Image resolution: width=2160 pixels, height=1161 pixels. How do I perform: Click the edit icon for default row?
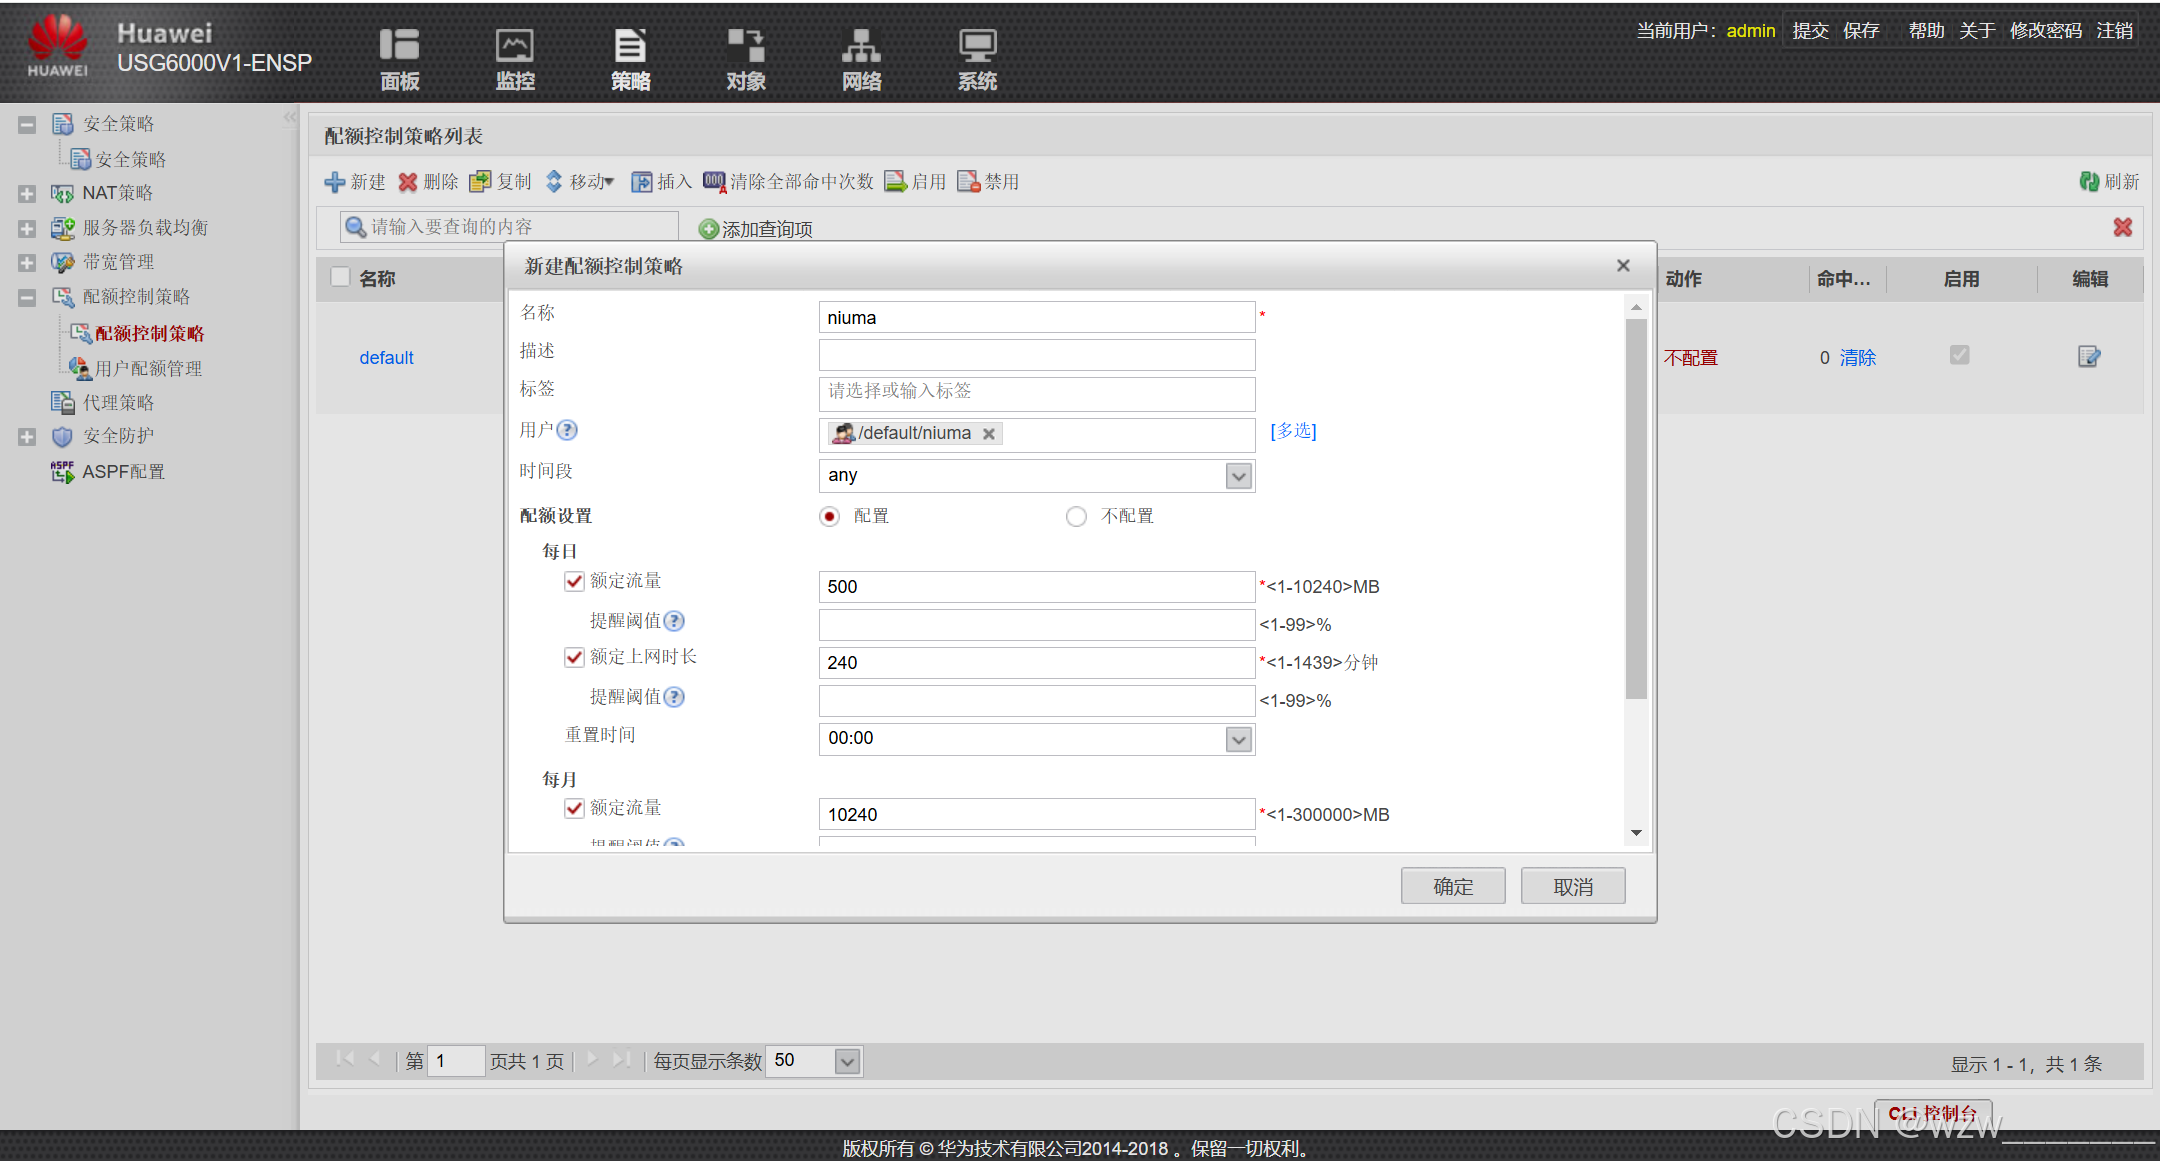[2089, 357]
